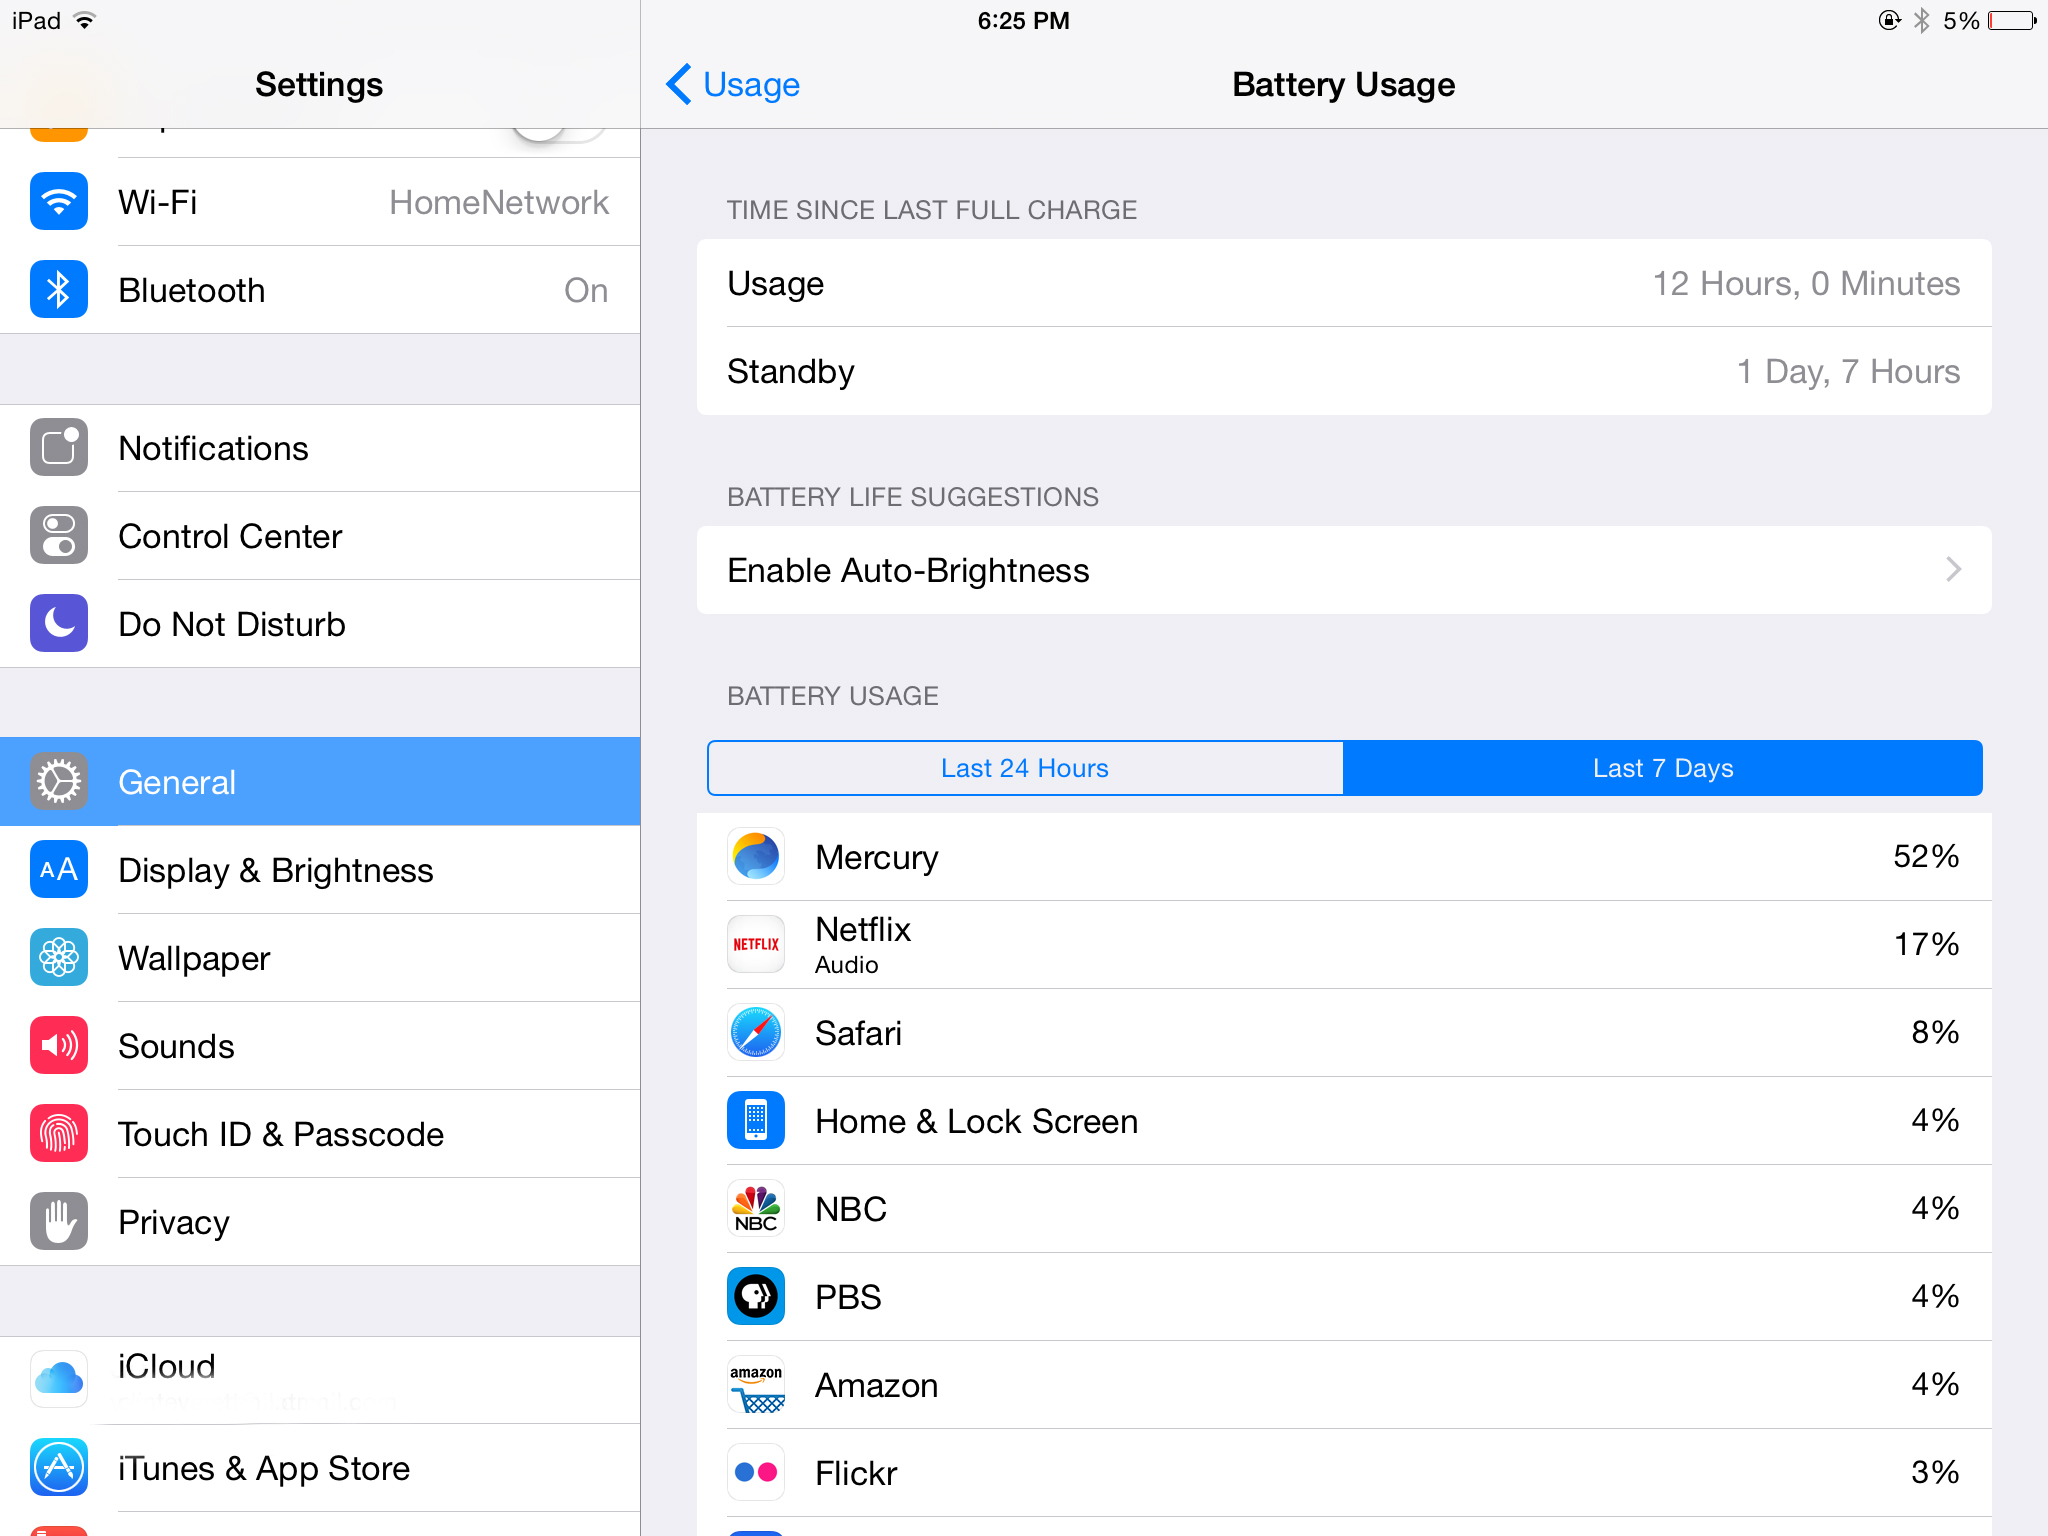Image resolution: width=2048 pixels, height=1536 pixels.
Task: Tap the General gear icon
Action: 59,782
